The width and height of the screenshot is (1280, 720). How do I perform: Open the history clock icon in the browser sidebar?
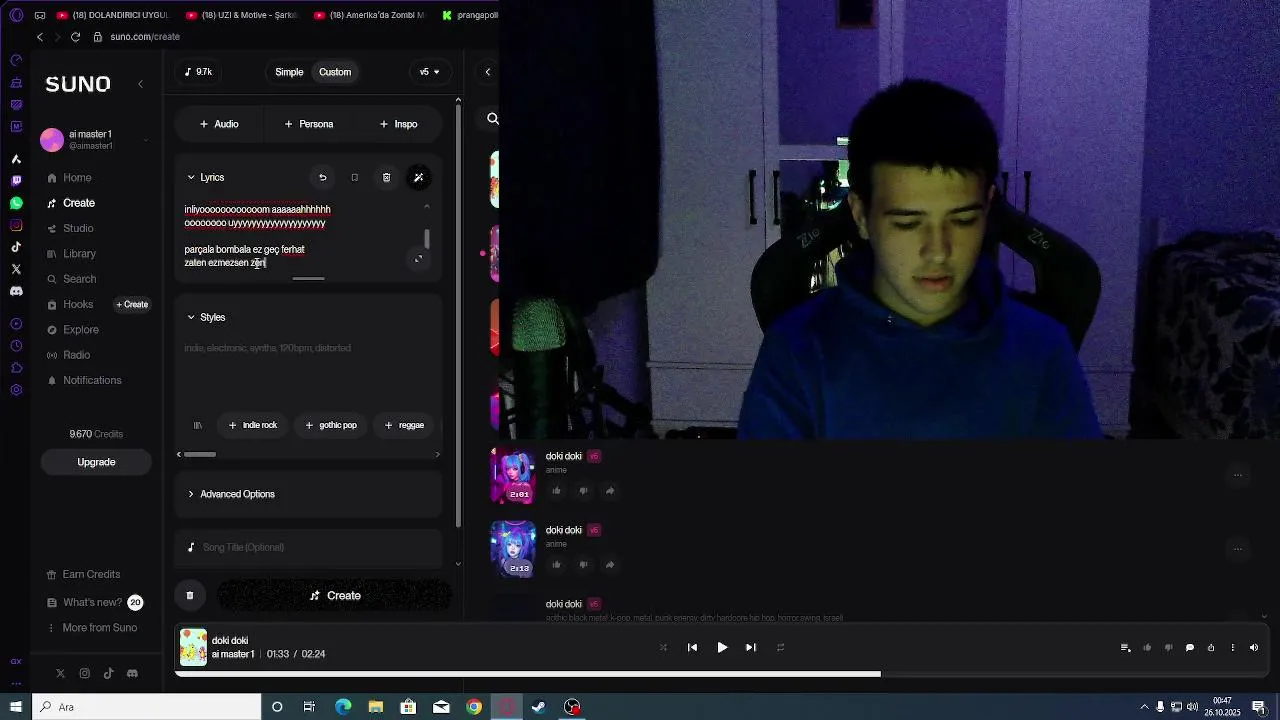[16, 345]
